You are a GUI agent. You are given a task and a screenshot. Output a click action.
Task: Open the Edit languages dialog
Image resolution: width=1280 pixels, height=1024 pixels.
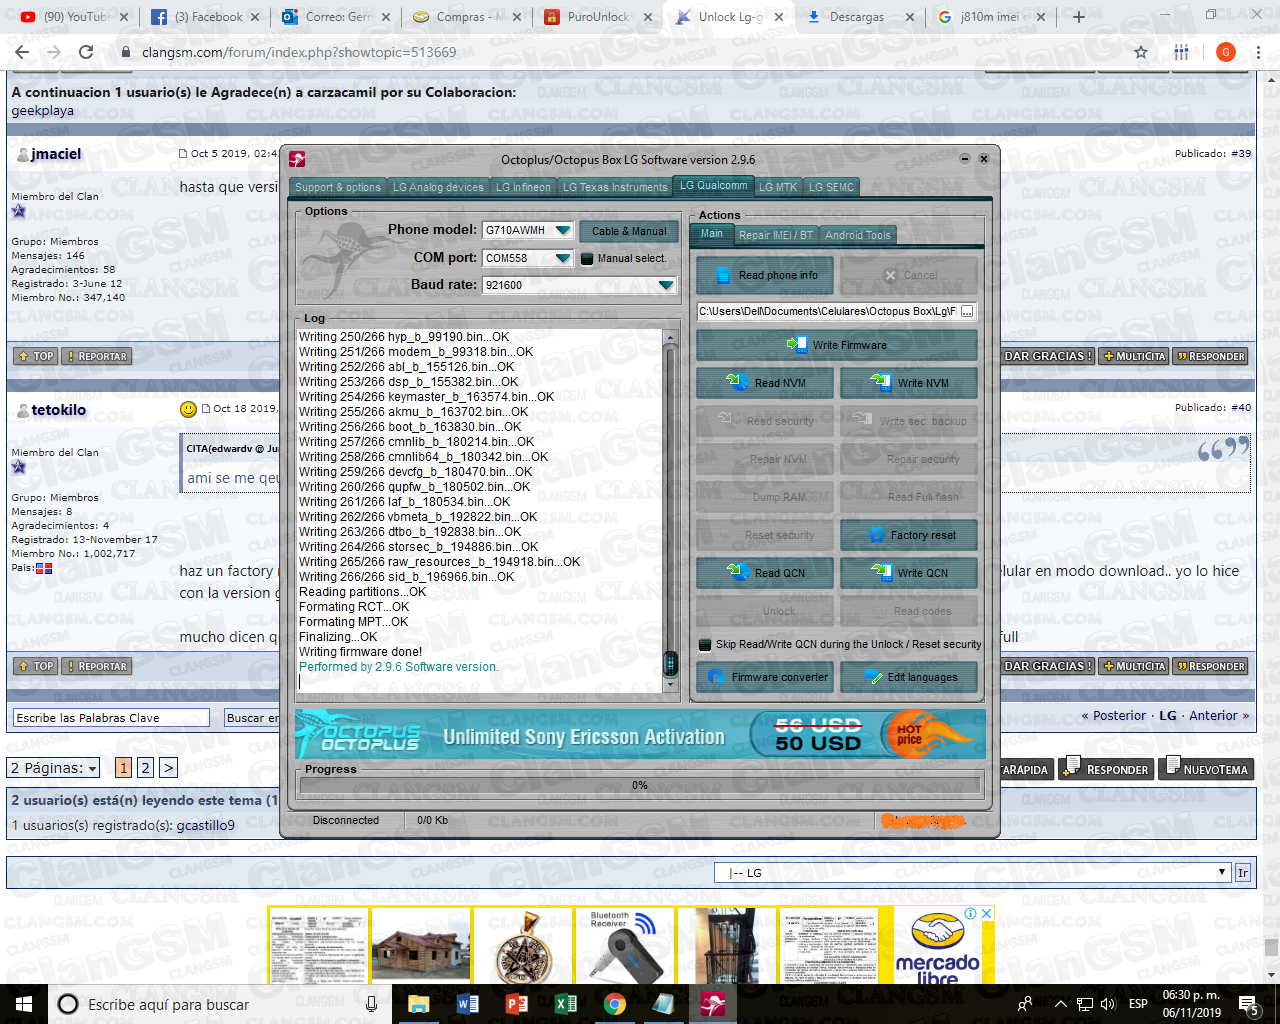coord(908,677)
